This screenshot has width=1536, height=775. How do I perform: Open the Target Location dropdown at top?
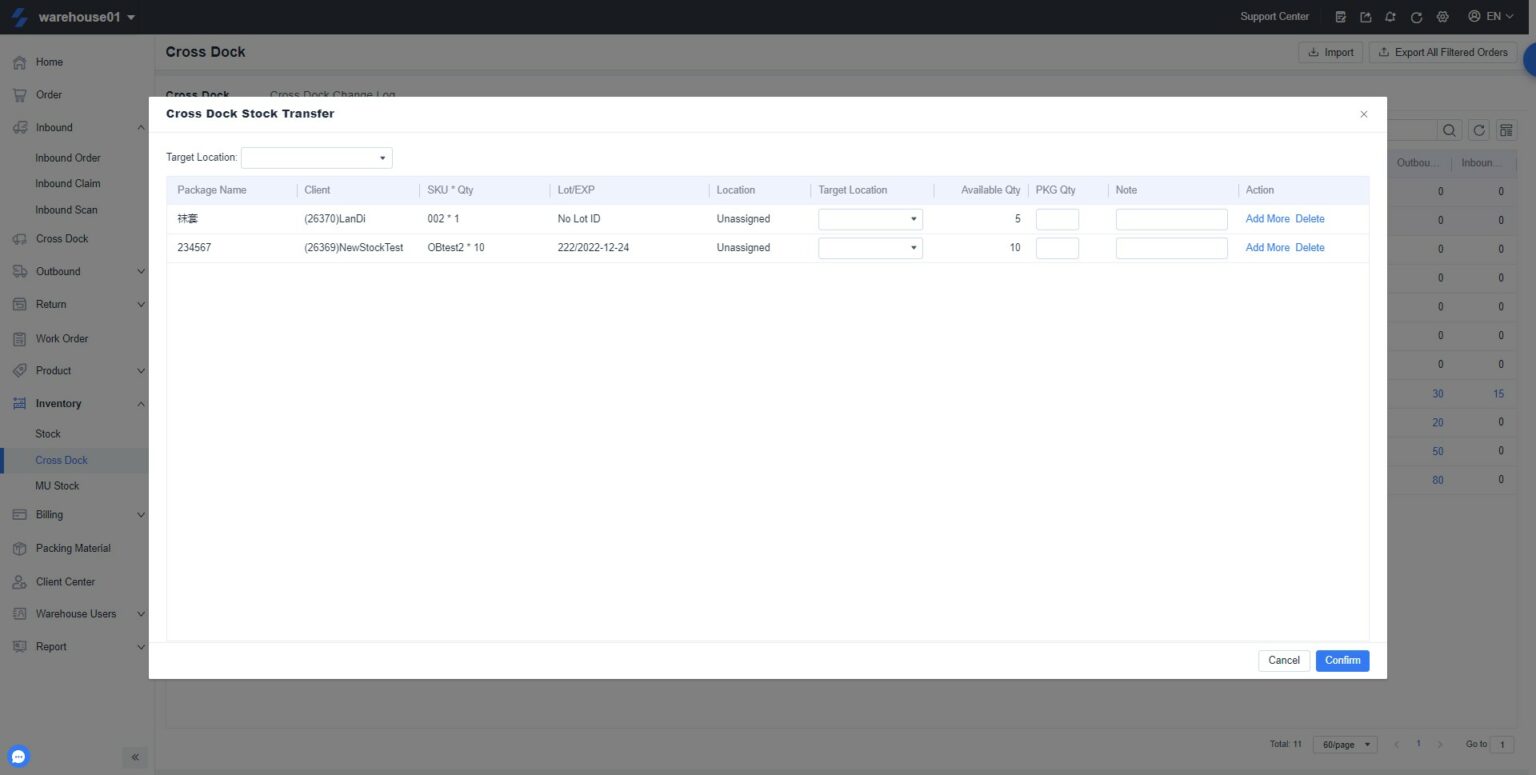point(315,157)
